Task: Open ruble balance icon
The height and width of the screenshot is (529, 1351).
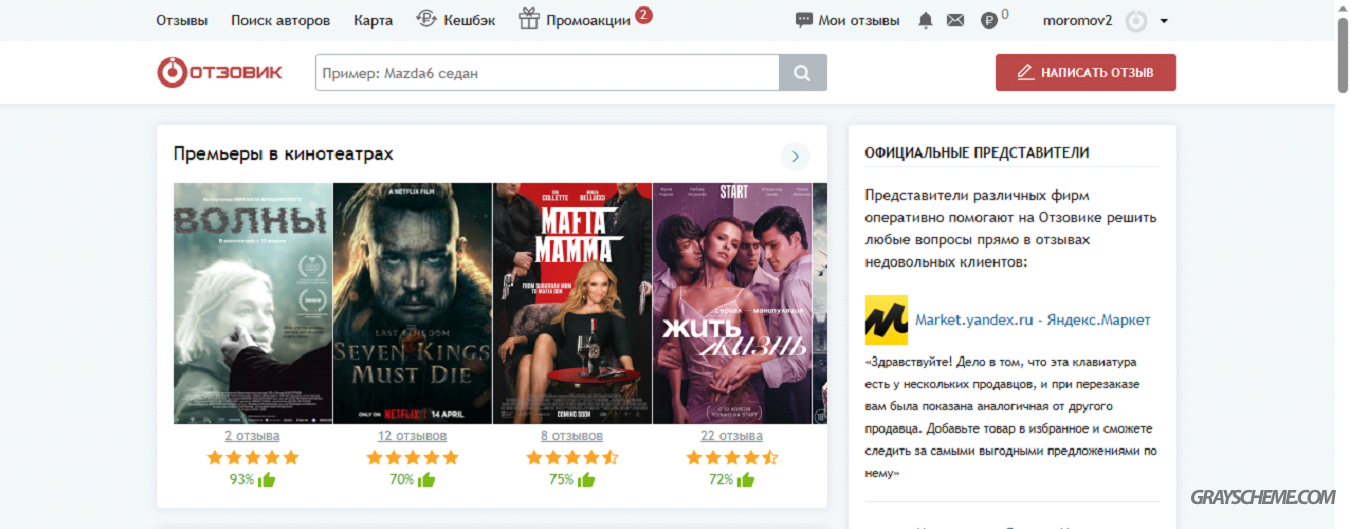Action: click(x=989, y=20)
